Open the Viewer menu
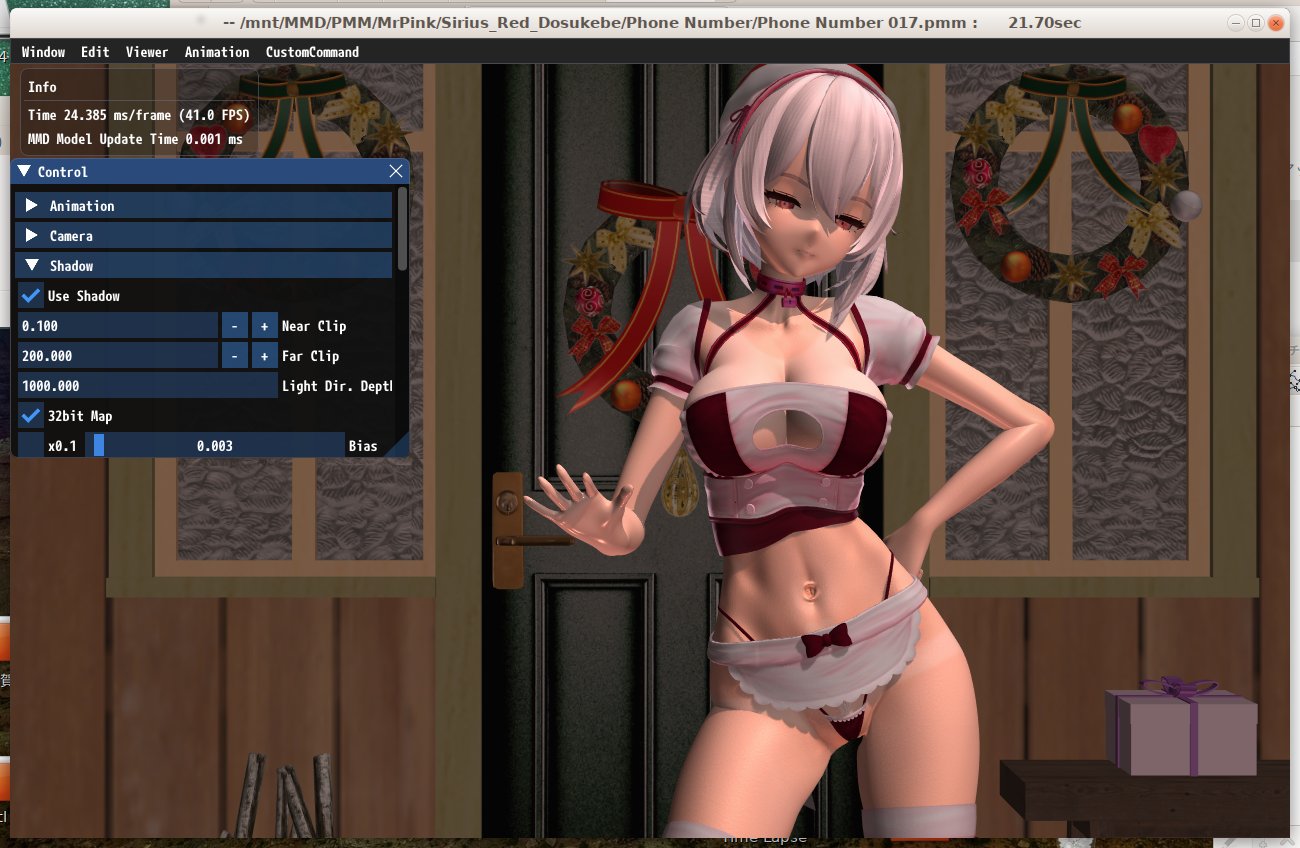This screenshot has width=1300, height=848. tap(147, 52)
